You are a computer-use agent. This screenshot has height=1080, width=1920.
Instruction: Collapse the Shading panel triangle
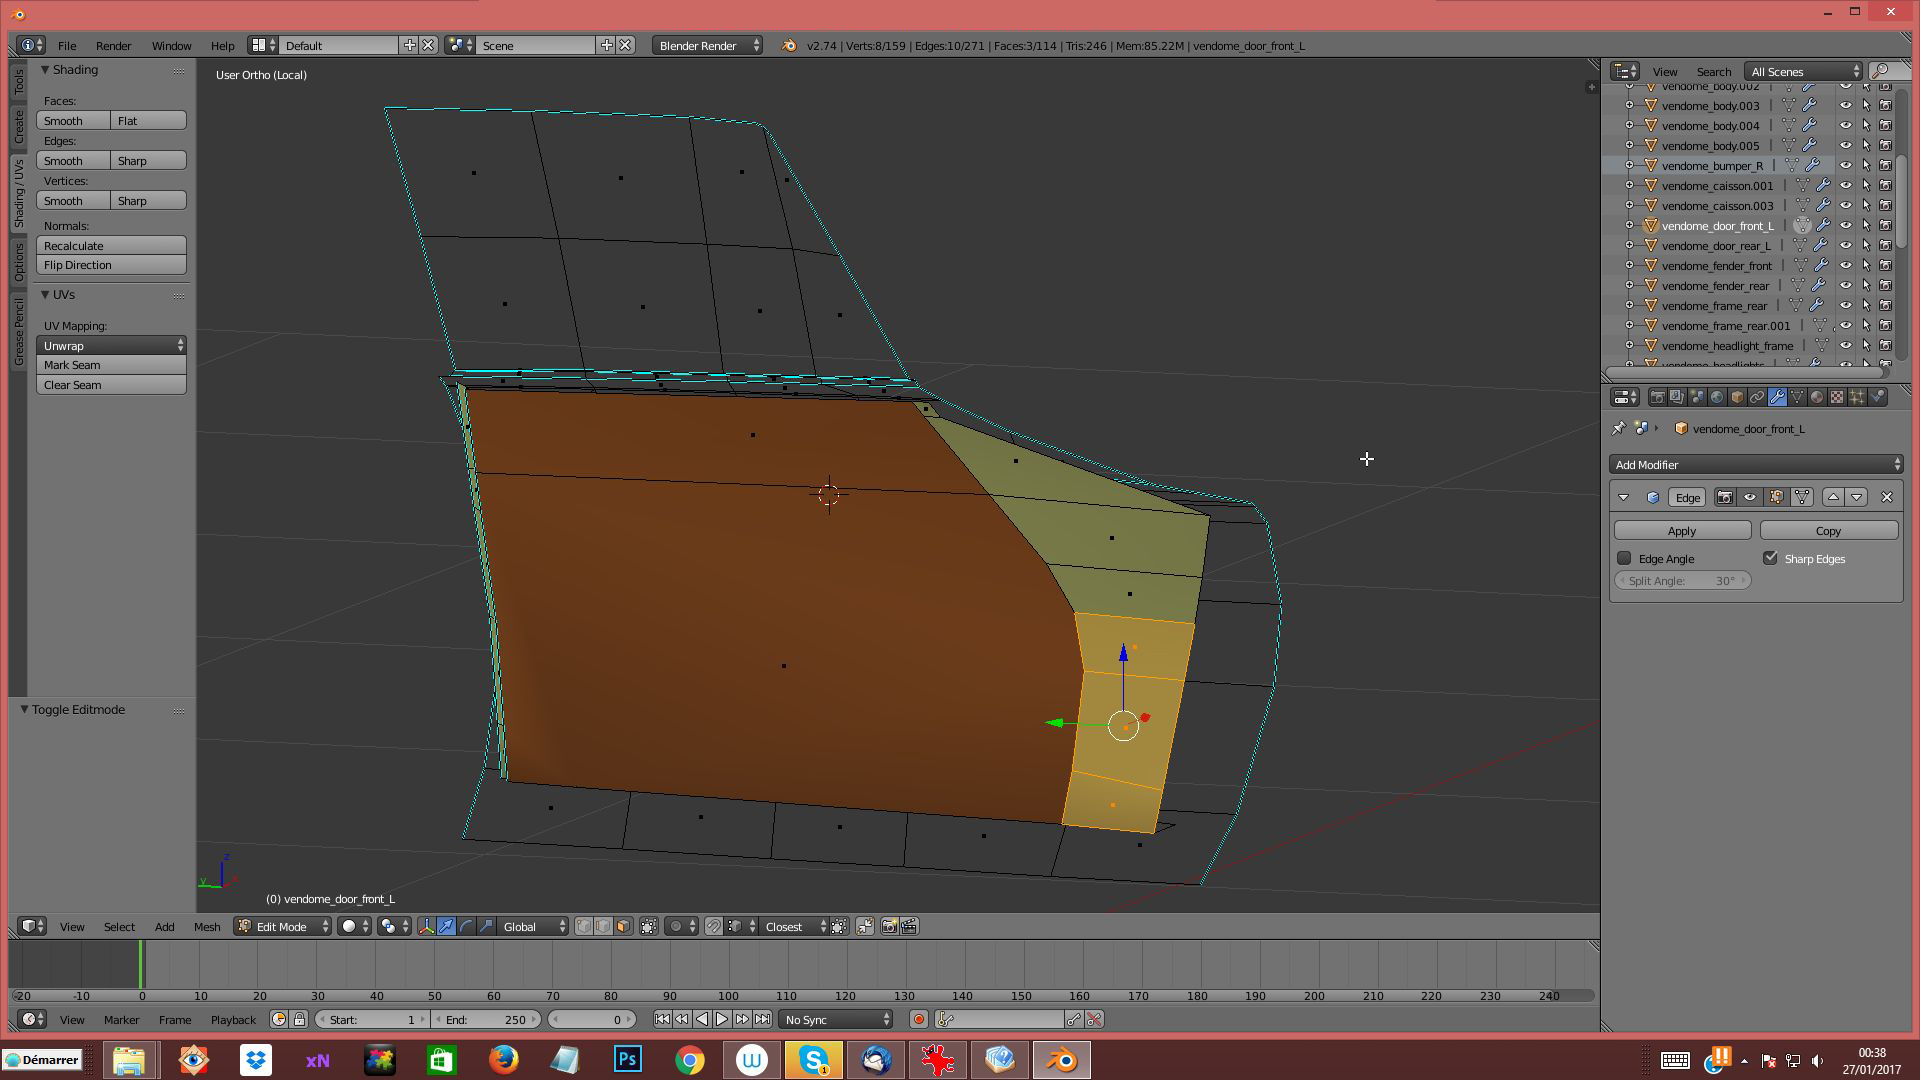(45, 69)
